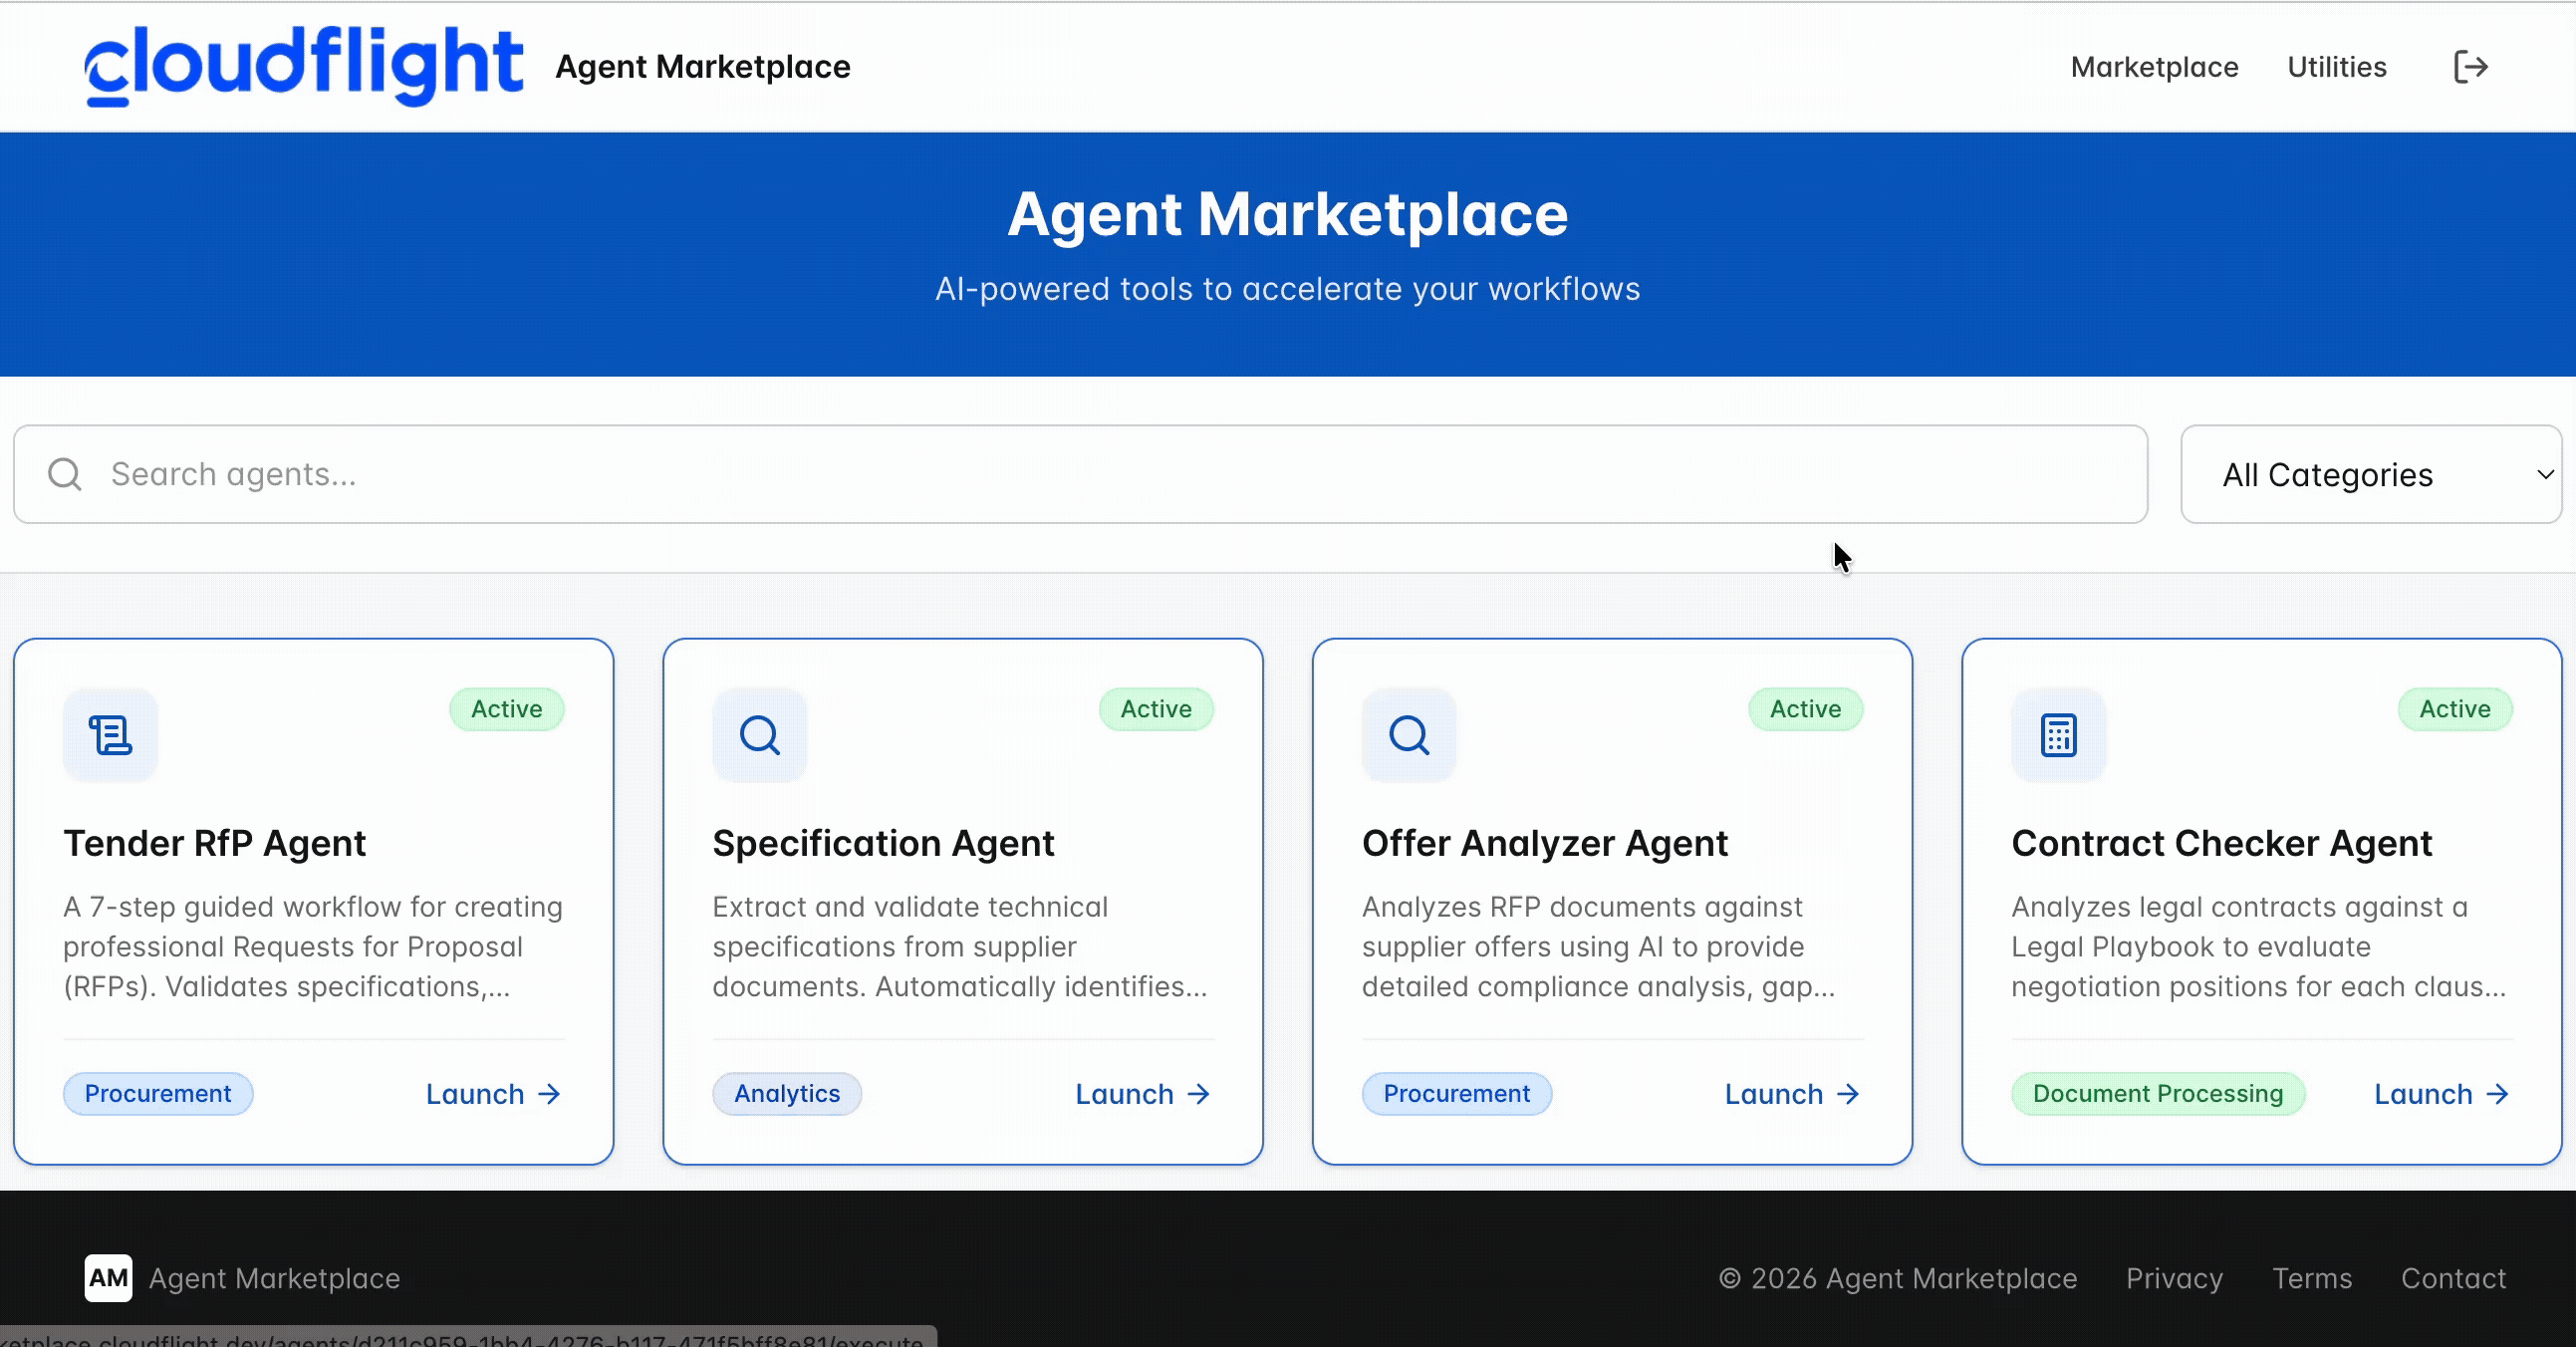Click the AM logo in the footer

tap(108, 1278)
